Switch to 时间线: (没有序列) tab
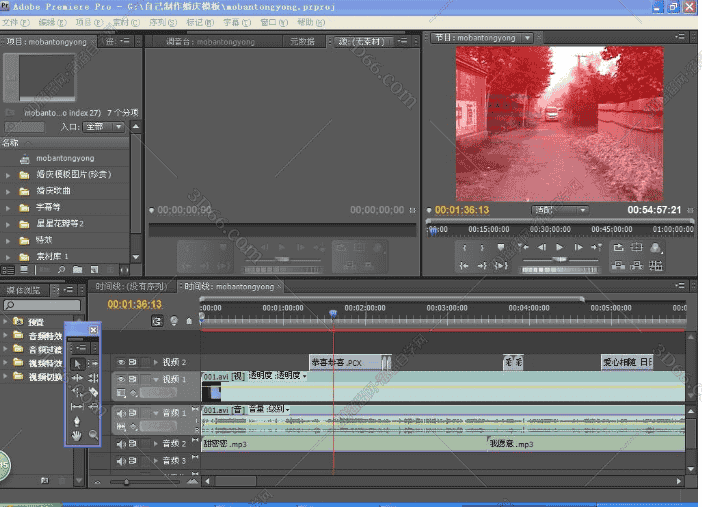This screenshot has height=507, width=702. pos(132,286)
